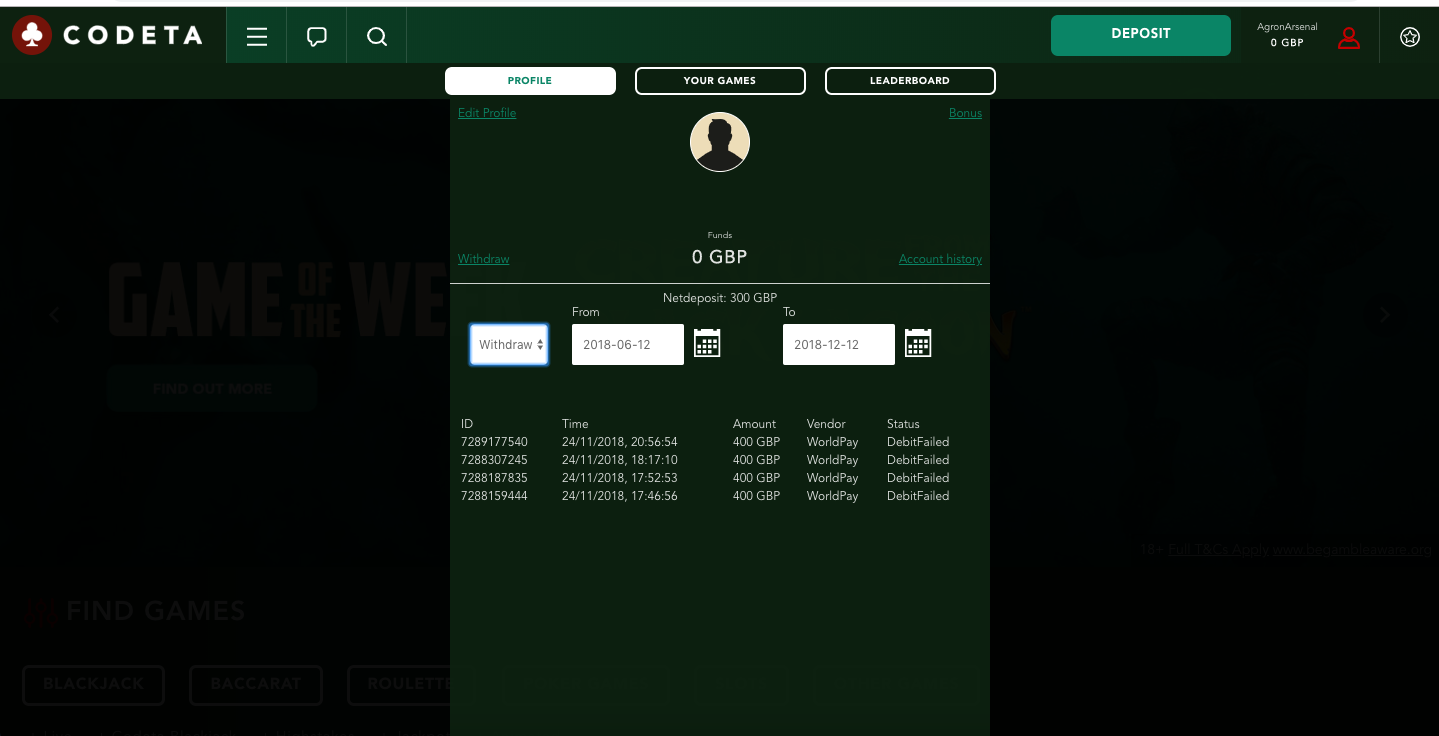
Task: Click the next slide arrow on banner
Action: pos(1385,315)
